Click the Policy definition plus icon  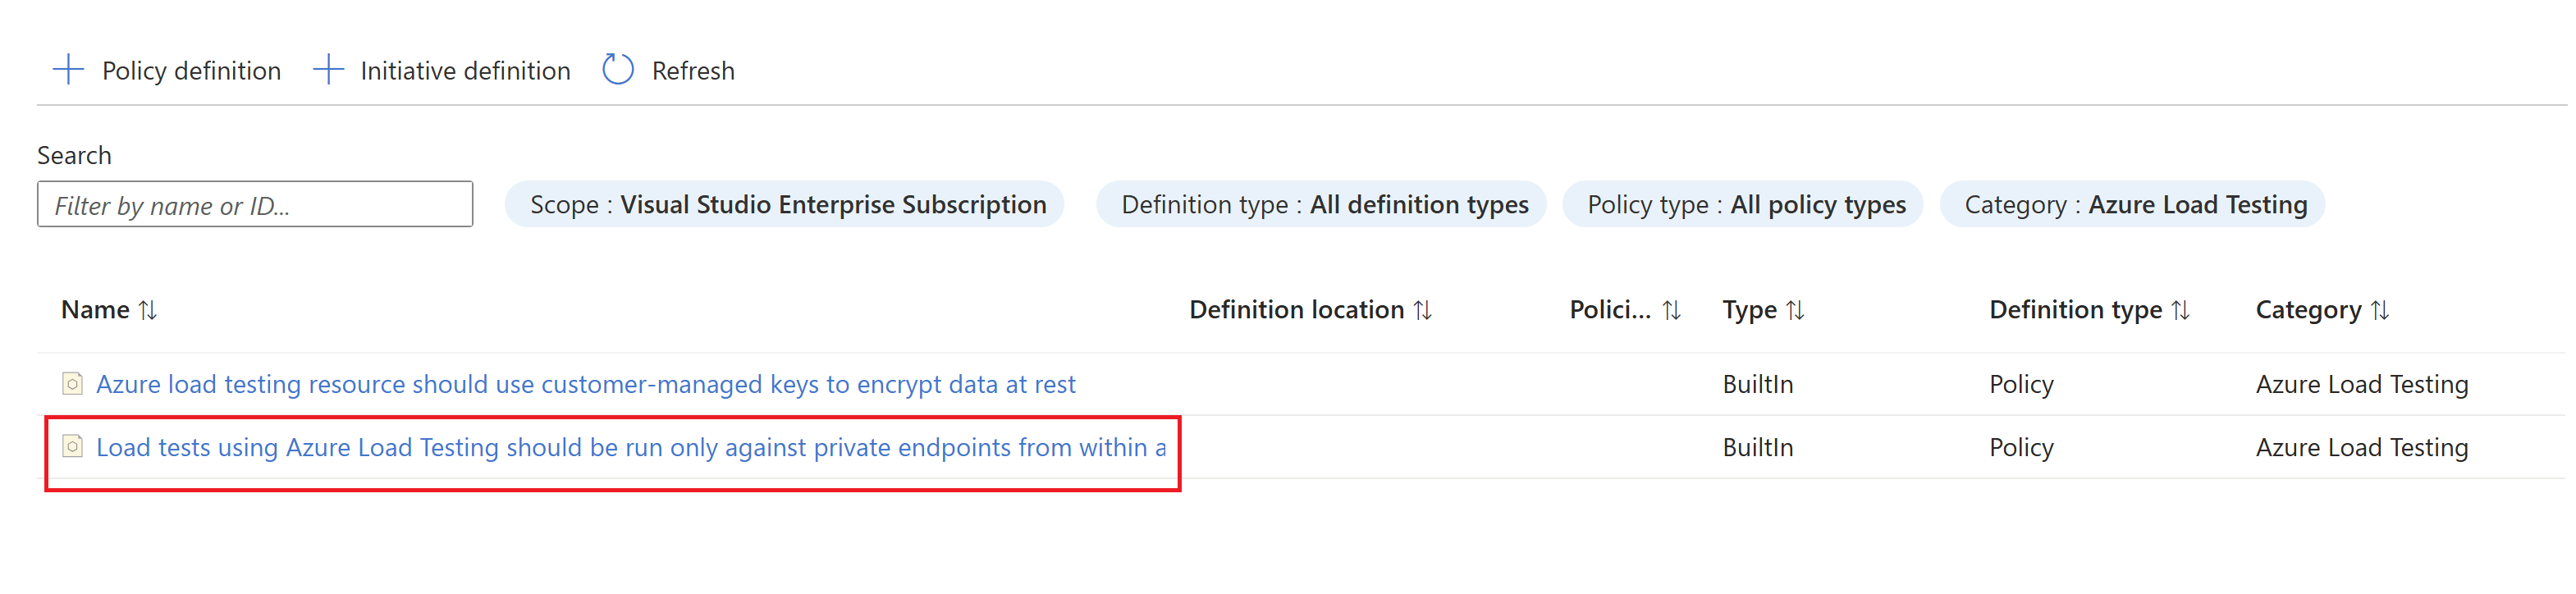tap(67, 70)
